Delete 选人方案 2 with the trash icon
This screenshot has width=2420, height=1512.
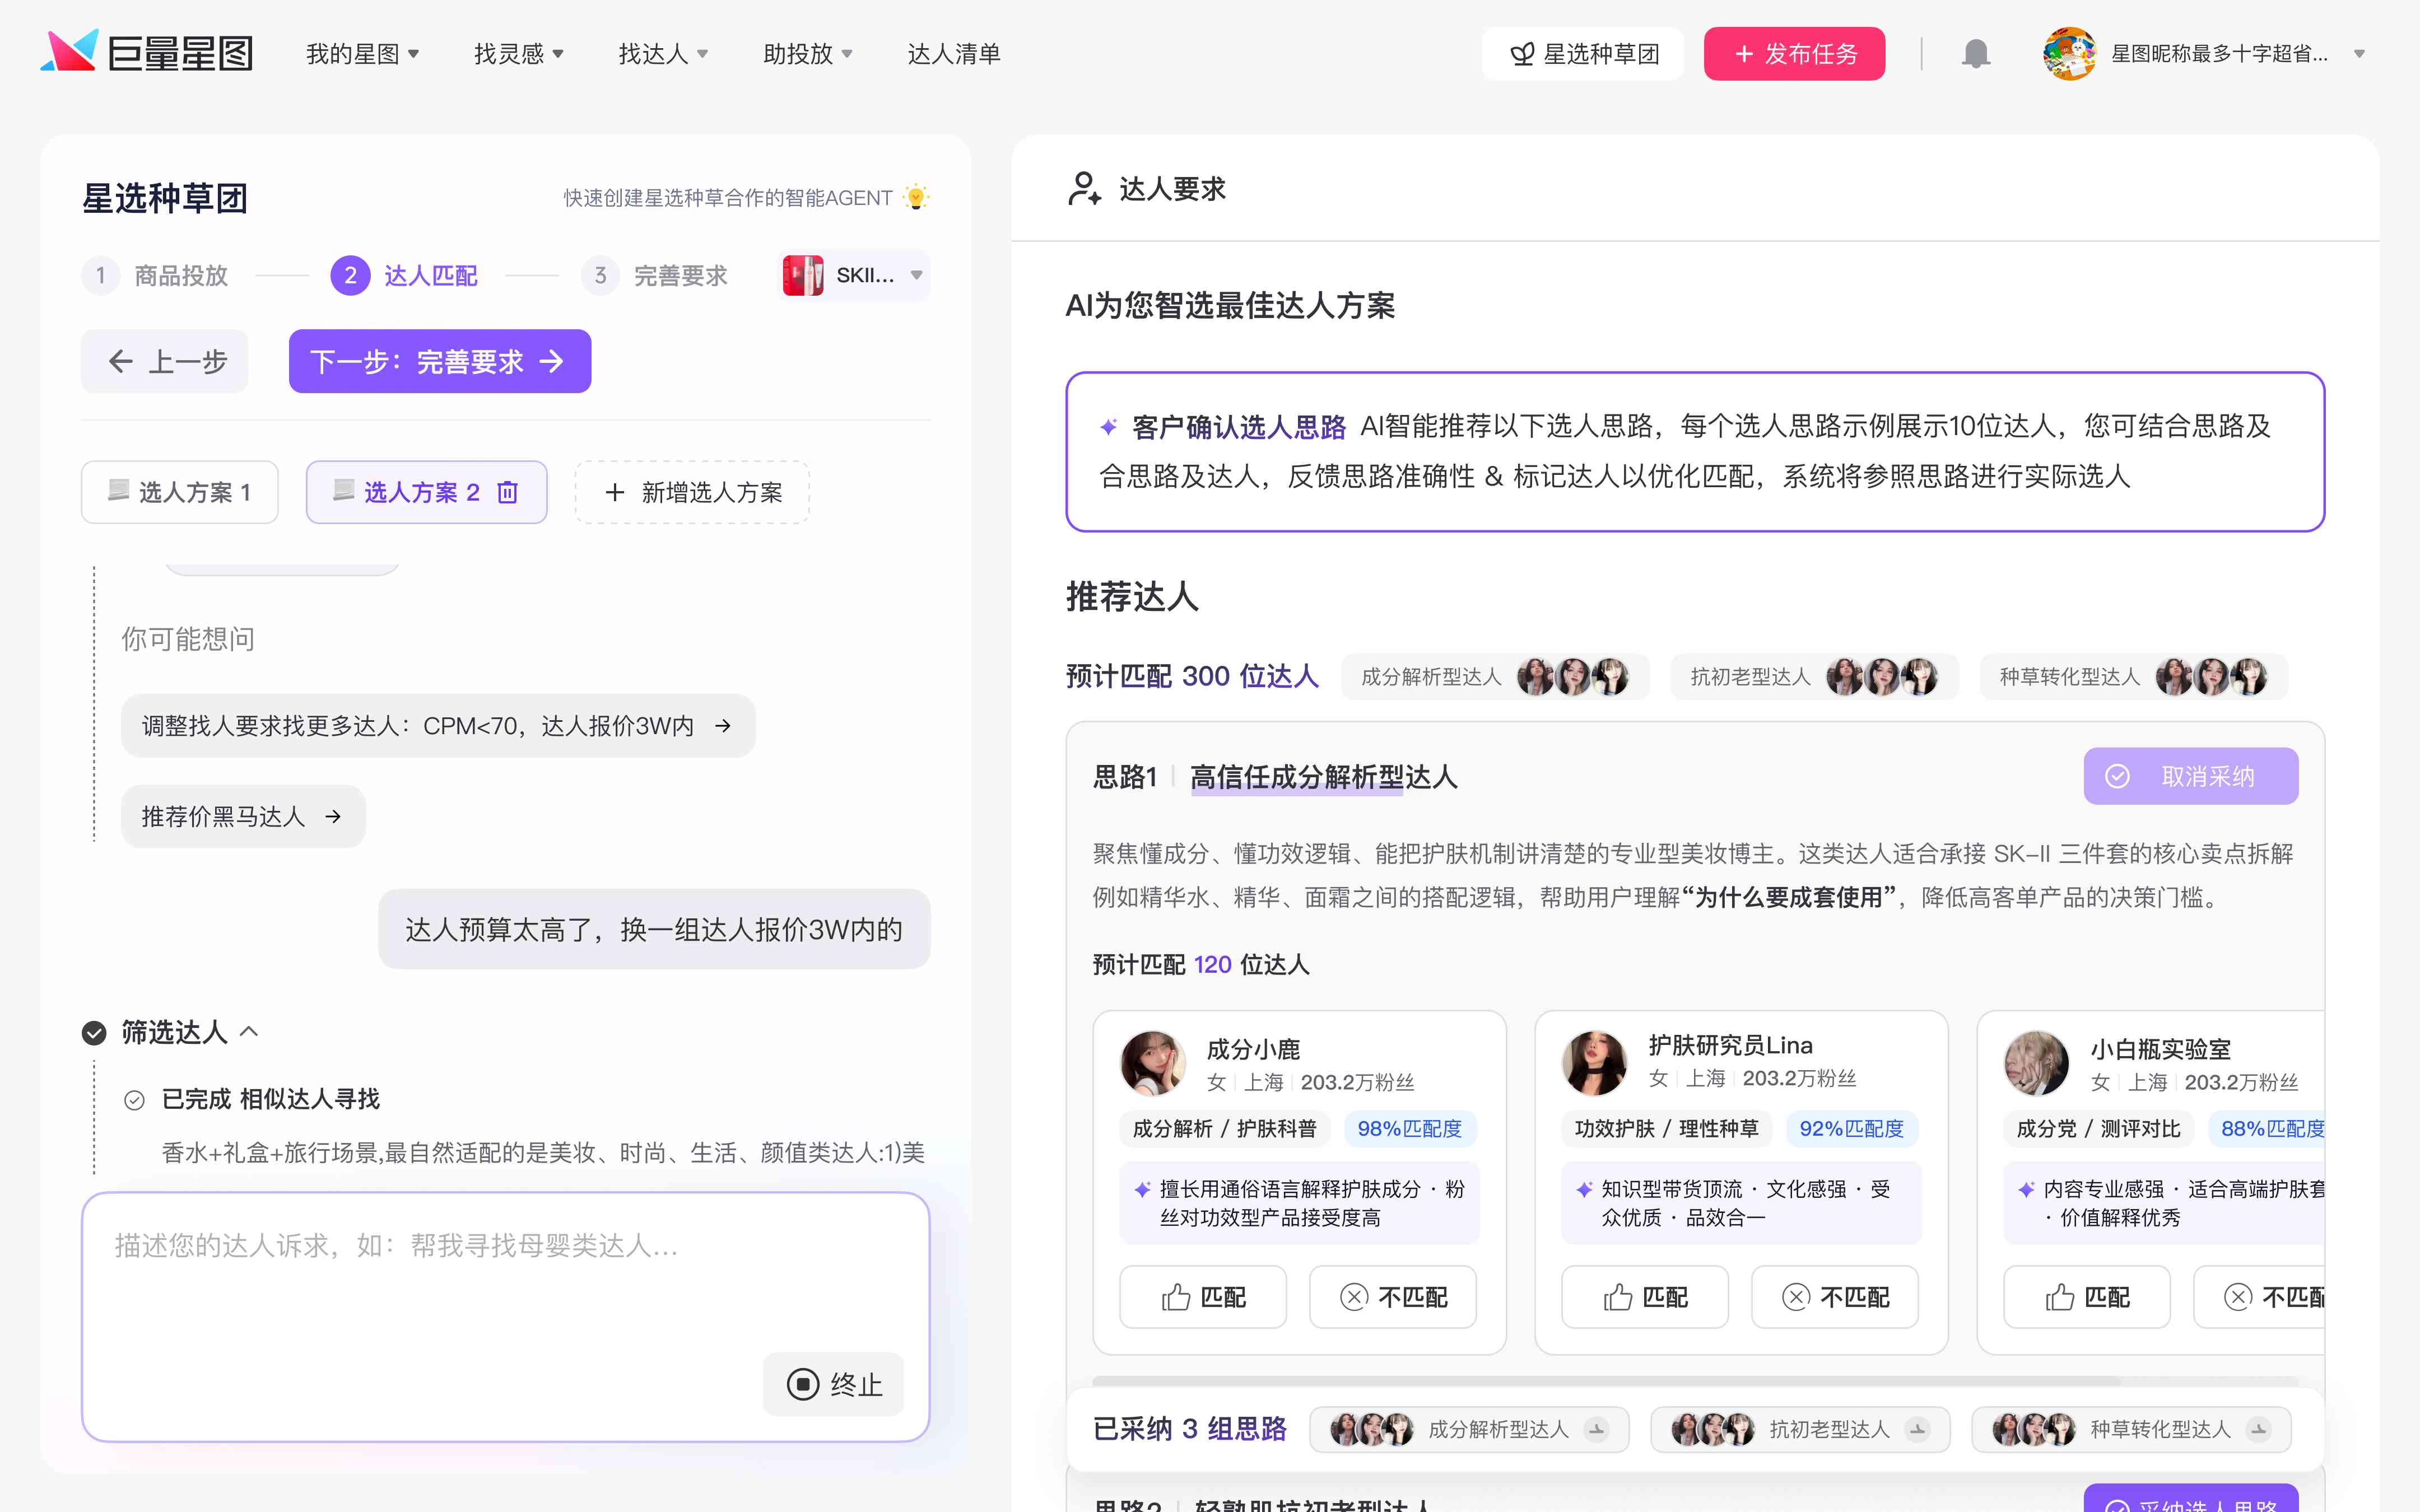(508, 492)
